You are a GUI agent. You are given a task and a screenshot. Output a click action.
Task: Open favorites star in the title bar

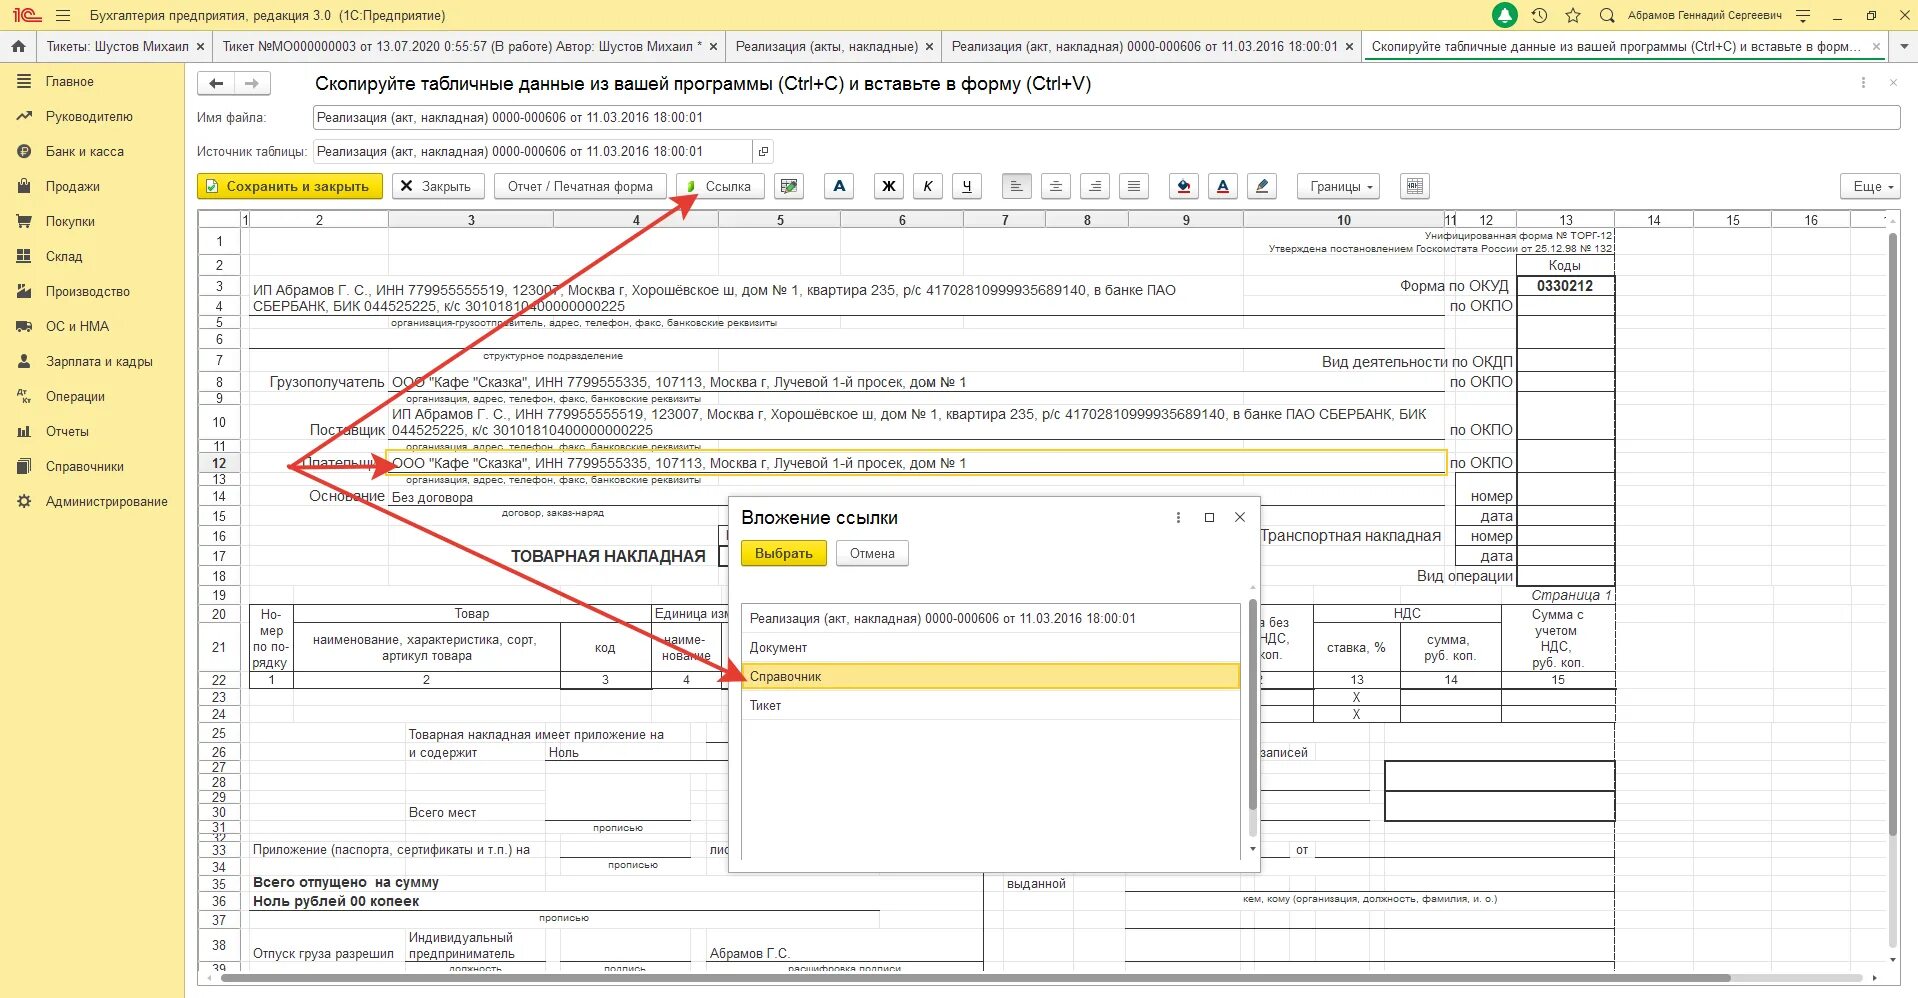click(x=1573, y=15)
